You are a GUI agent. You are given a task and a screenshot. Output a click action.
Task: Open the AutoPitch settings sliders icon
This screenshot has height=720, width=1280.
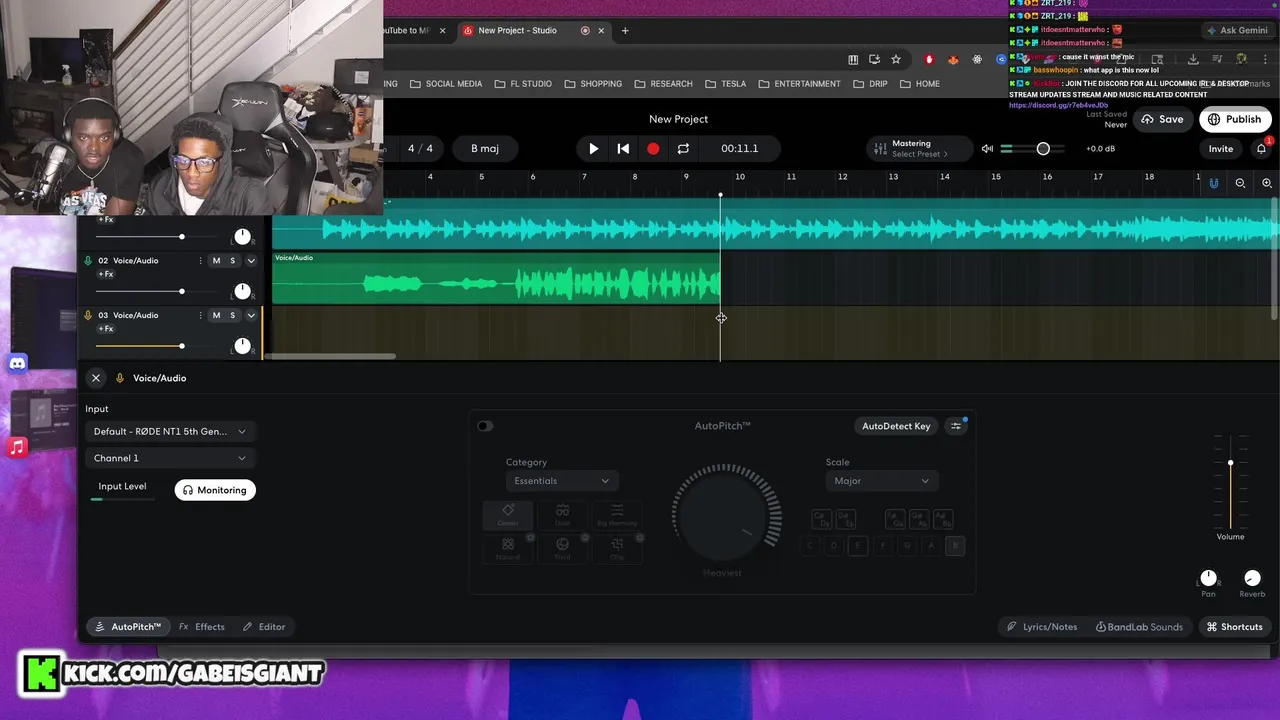[x=956, y=426]
